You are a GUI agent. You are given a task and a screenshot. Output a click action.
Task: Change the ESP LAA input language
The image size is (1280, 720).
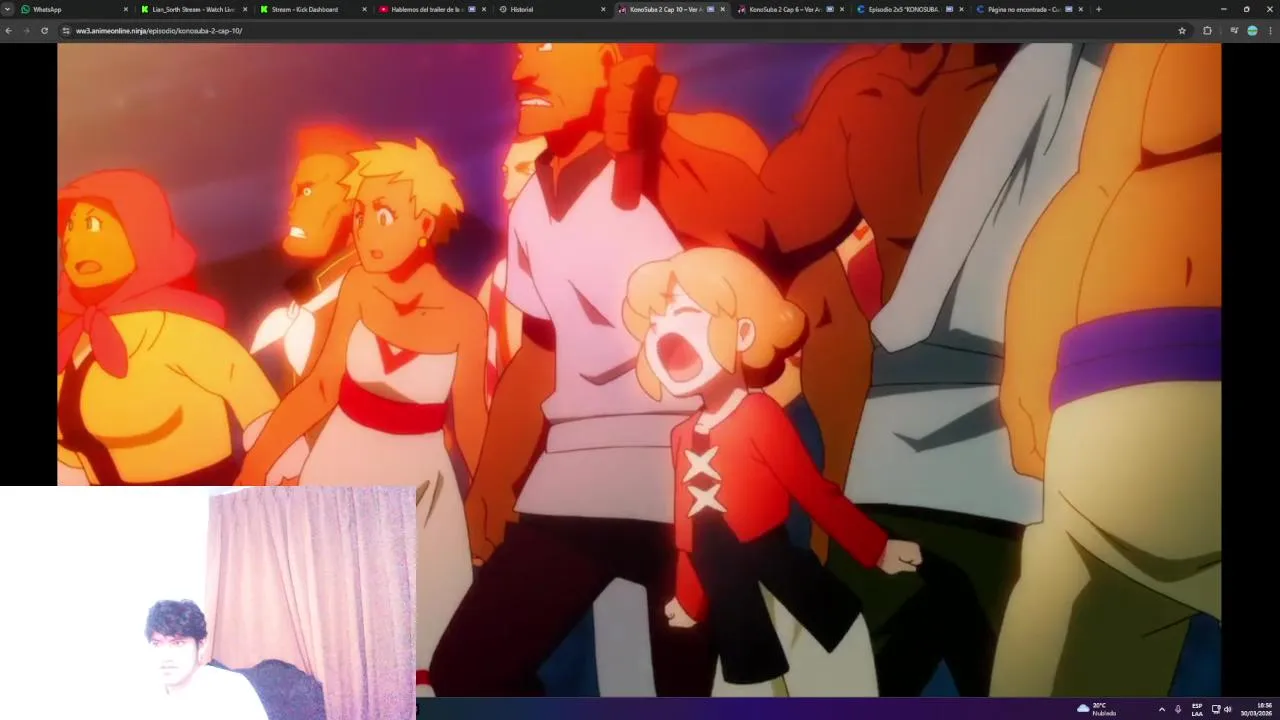pyautogui.click(x=1197, y=709)
